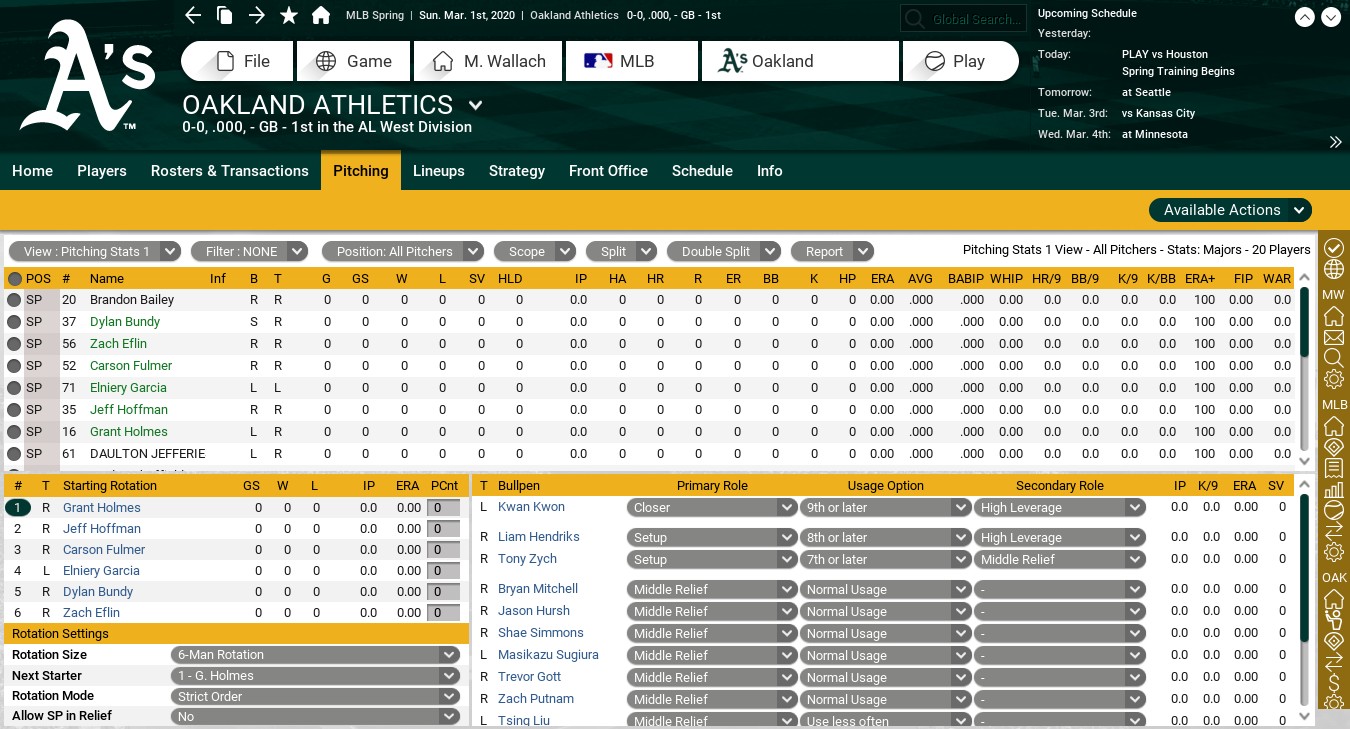The image size is (1350, 729).
Task: Click the Play button
Action: pyautogui.click(x=960, y=61)
